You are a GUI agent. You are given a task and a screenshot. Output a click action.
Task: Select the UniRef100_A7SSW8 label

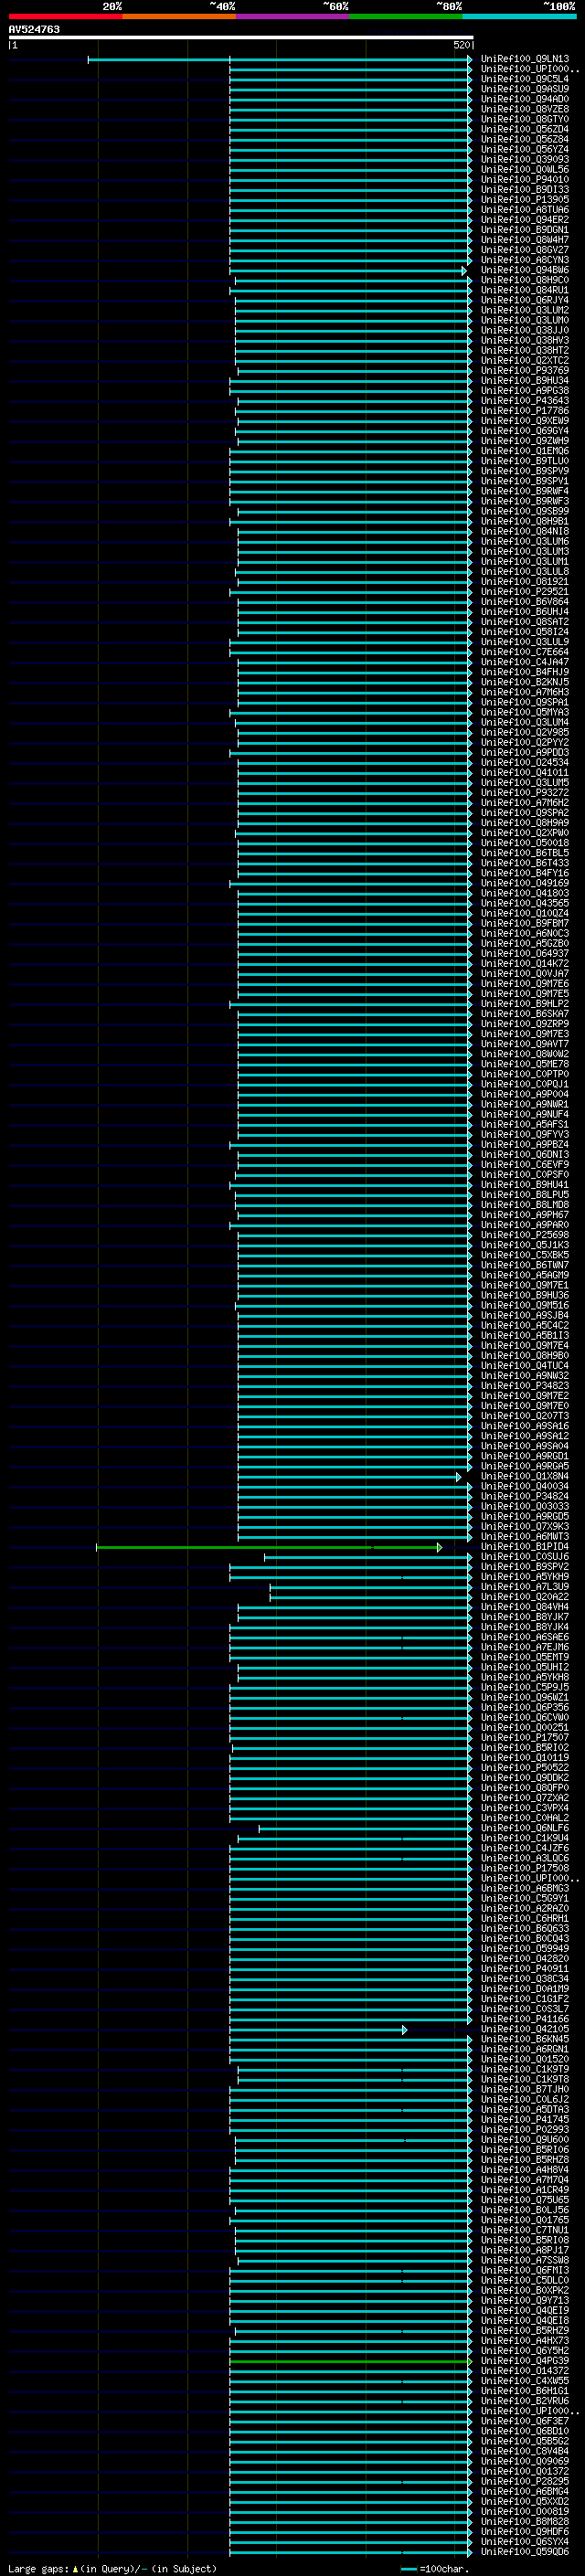point(525,2260)
